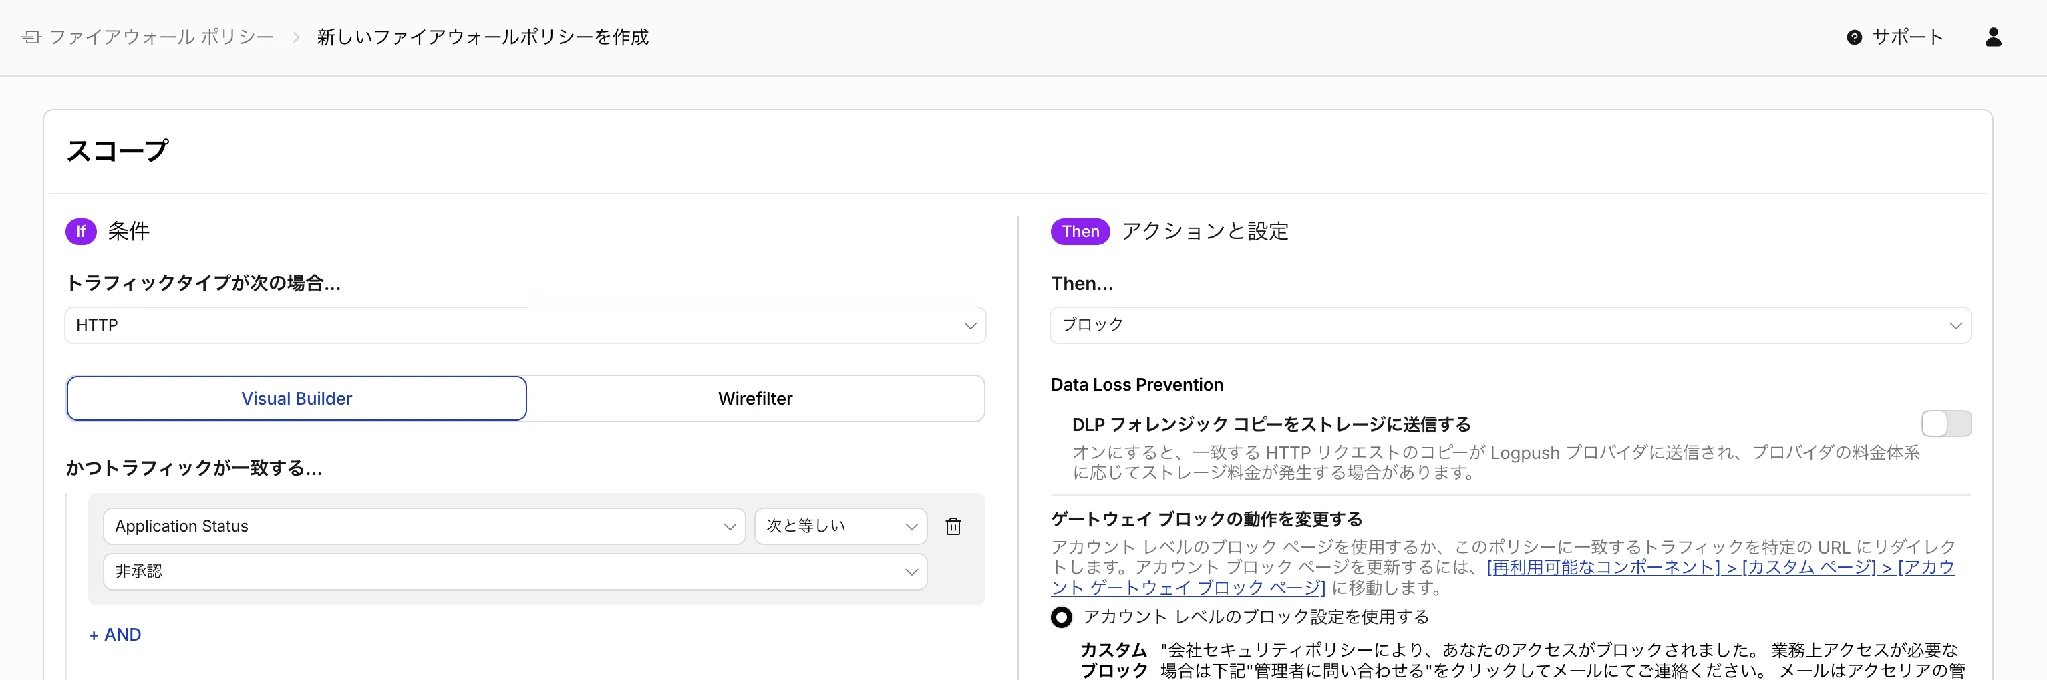The width and height of the screenshot is (2047, 680).
Task: Click the If condition badge
Action: coord(81,231)
